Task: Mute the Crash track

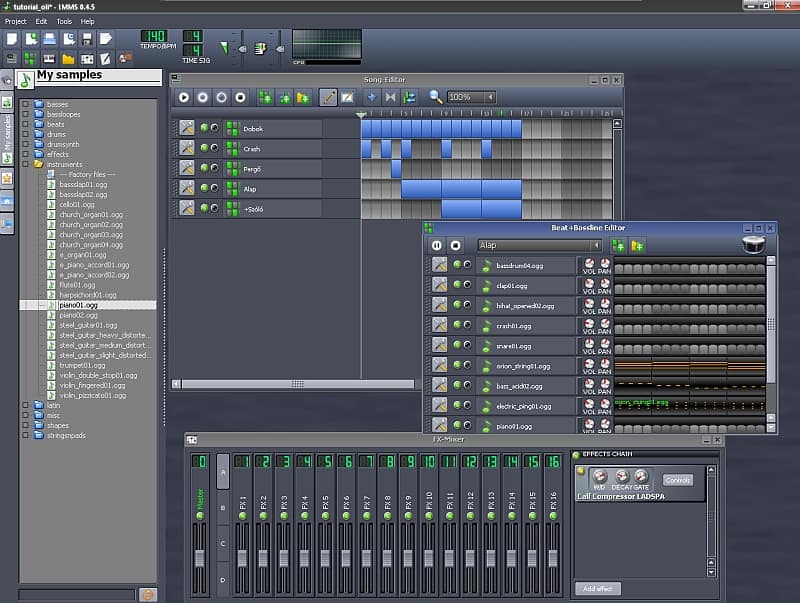Action: click(x=204, y=148)
